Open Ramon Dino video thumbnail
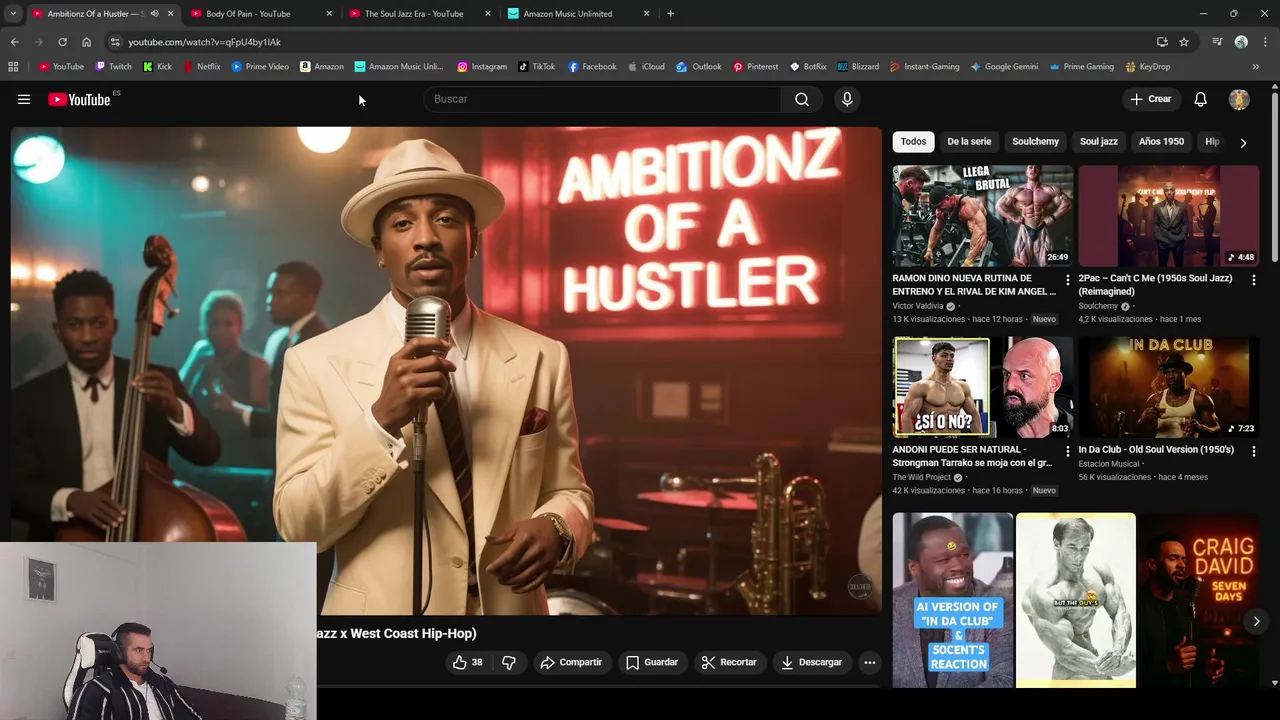 pyautogui.click(x=982, y=216)
